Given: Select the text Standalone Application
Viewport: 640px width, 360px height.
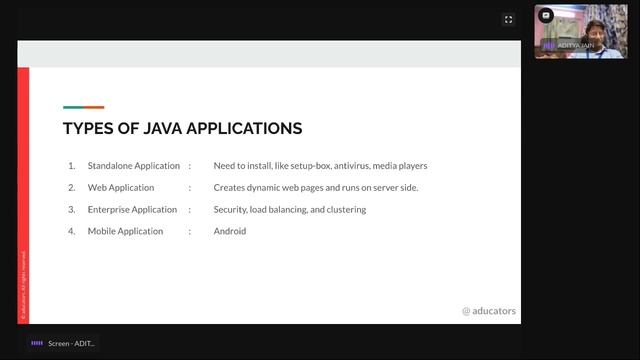Looking at the screenshot, I should pyautogui.click(x=133, y=166).
